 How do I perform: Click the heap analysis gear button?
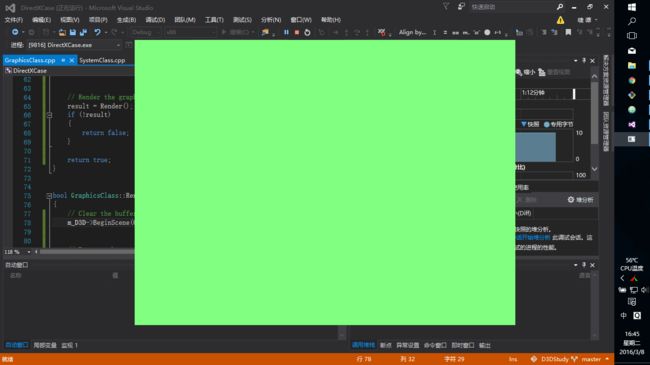[x=580, y=200]
